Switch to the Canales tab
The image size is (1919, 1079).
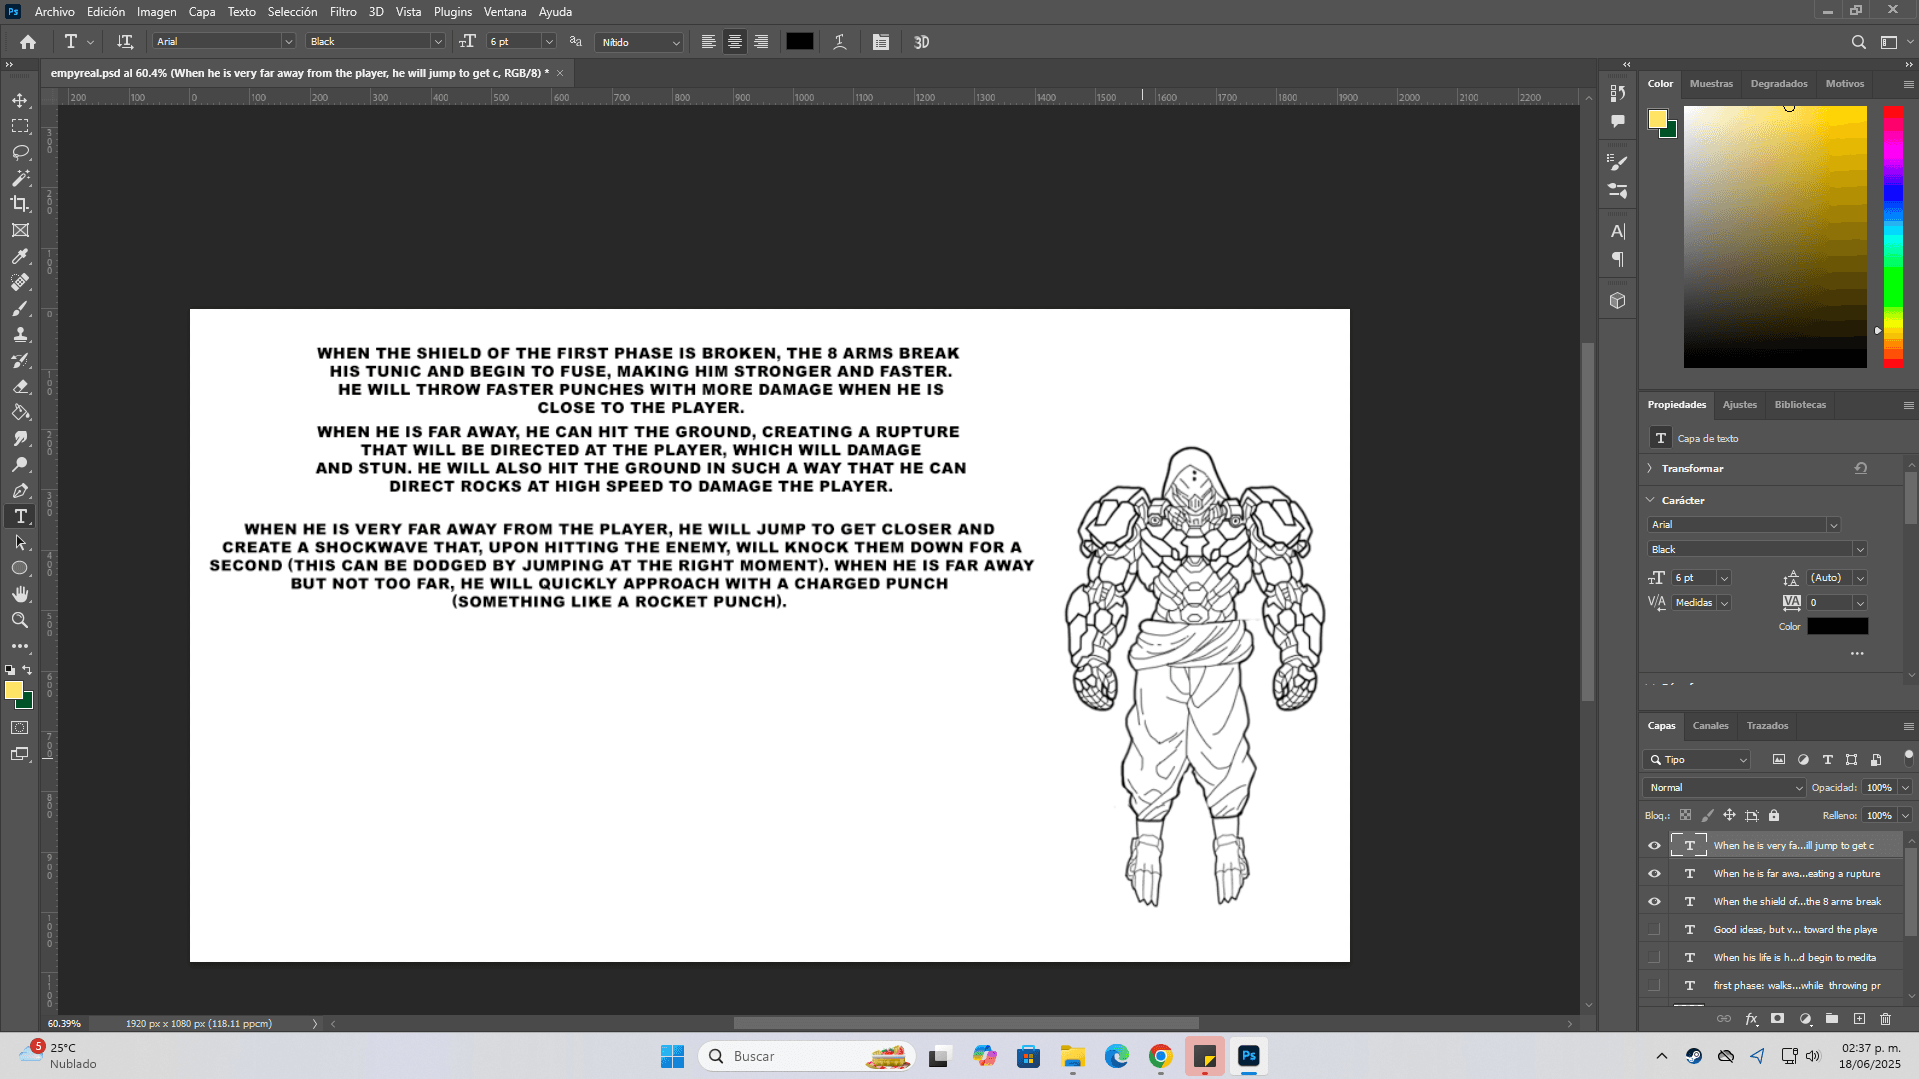1710,725
